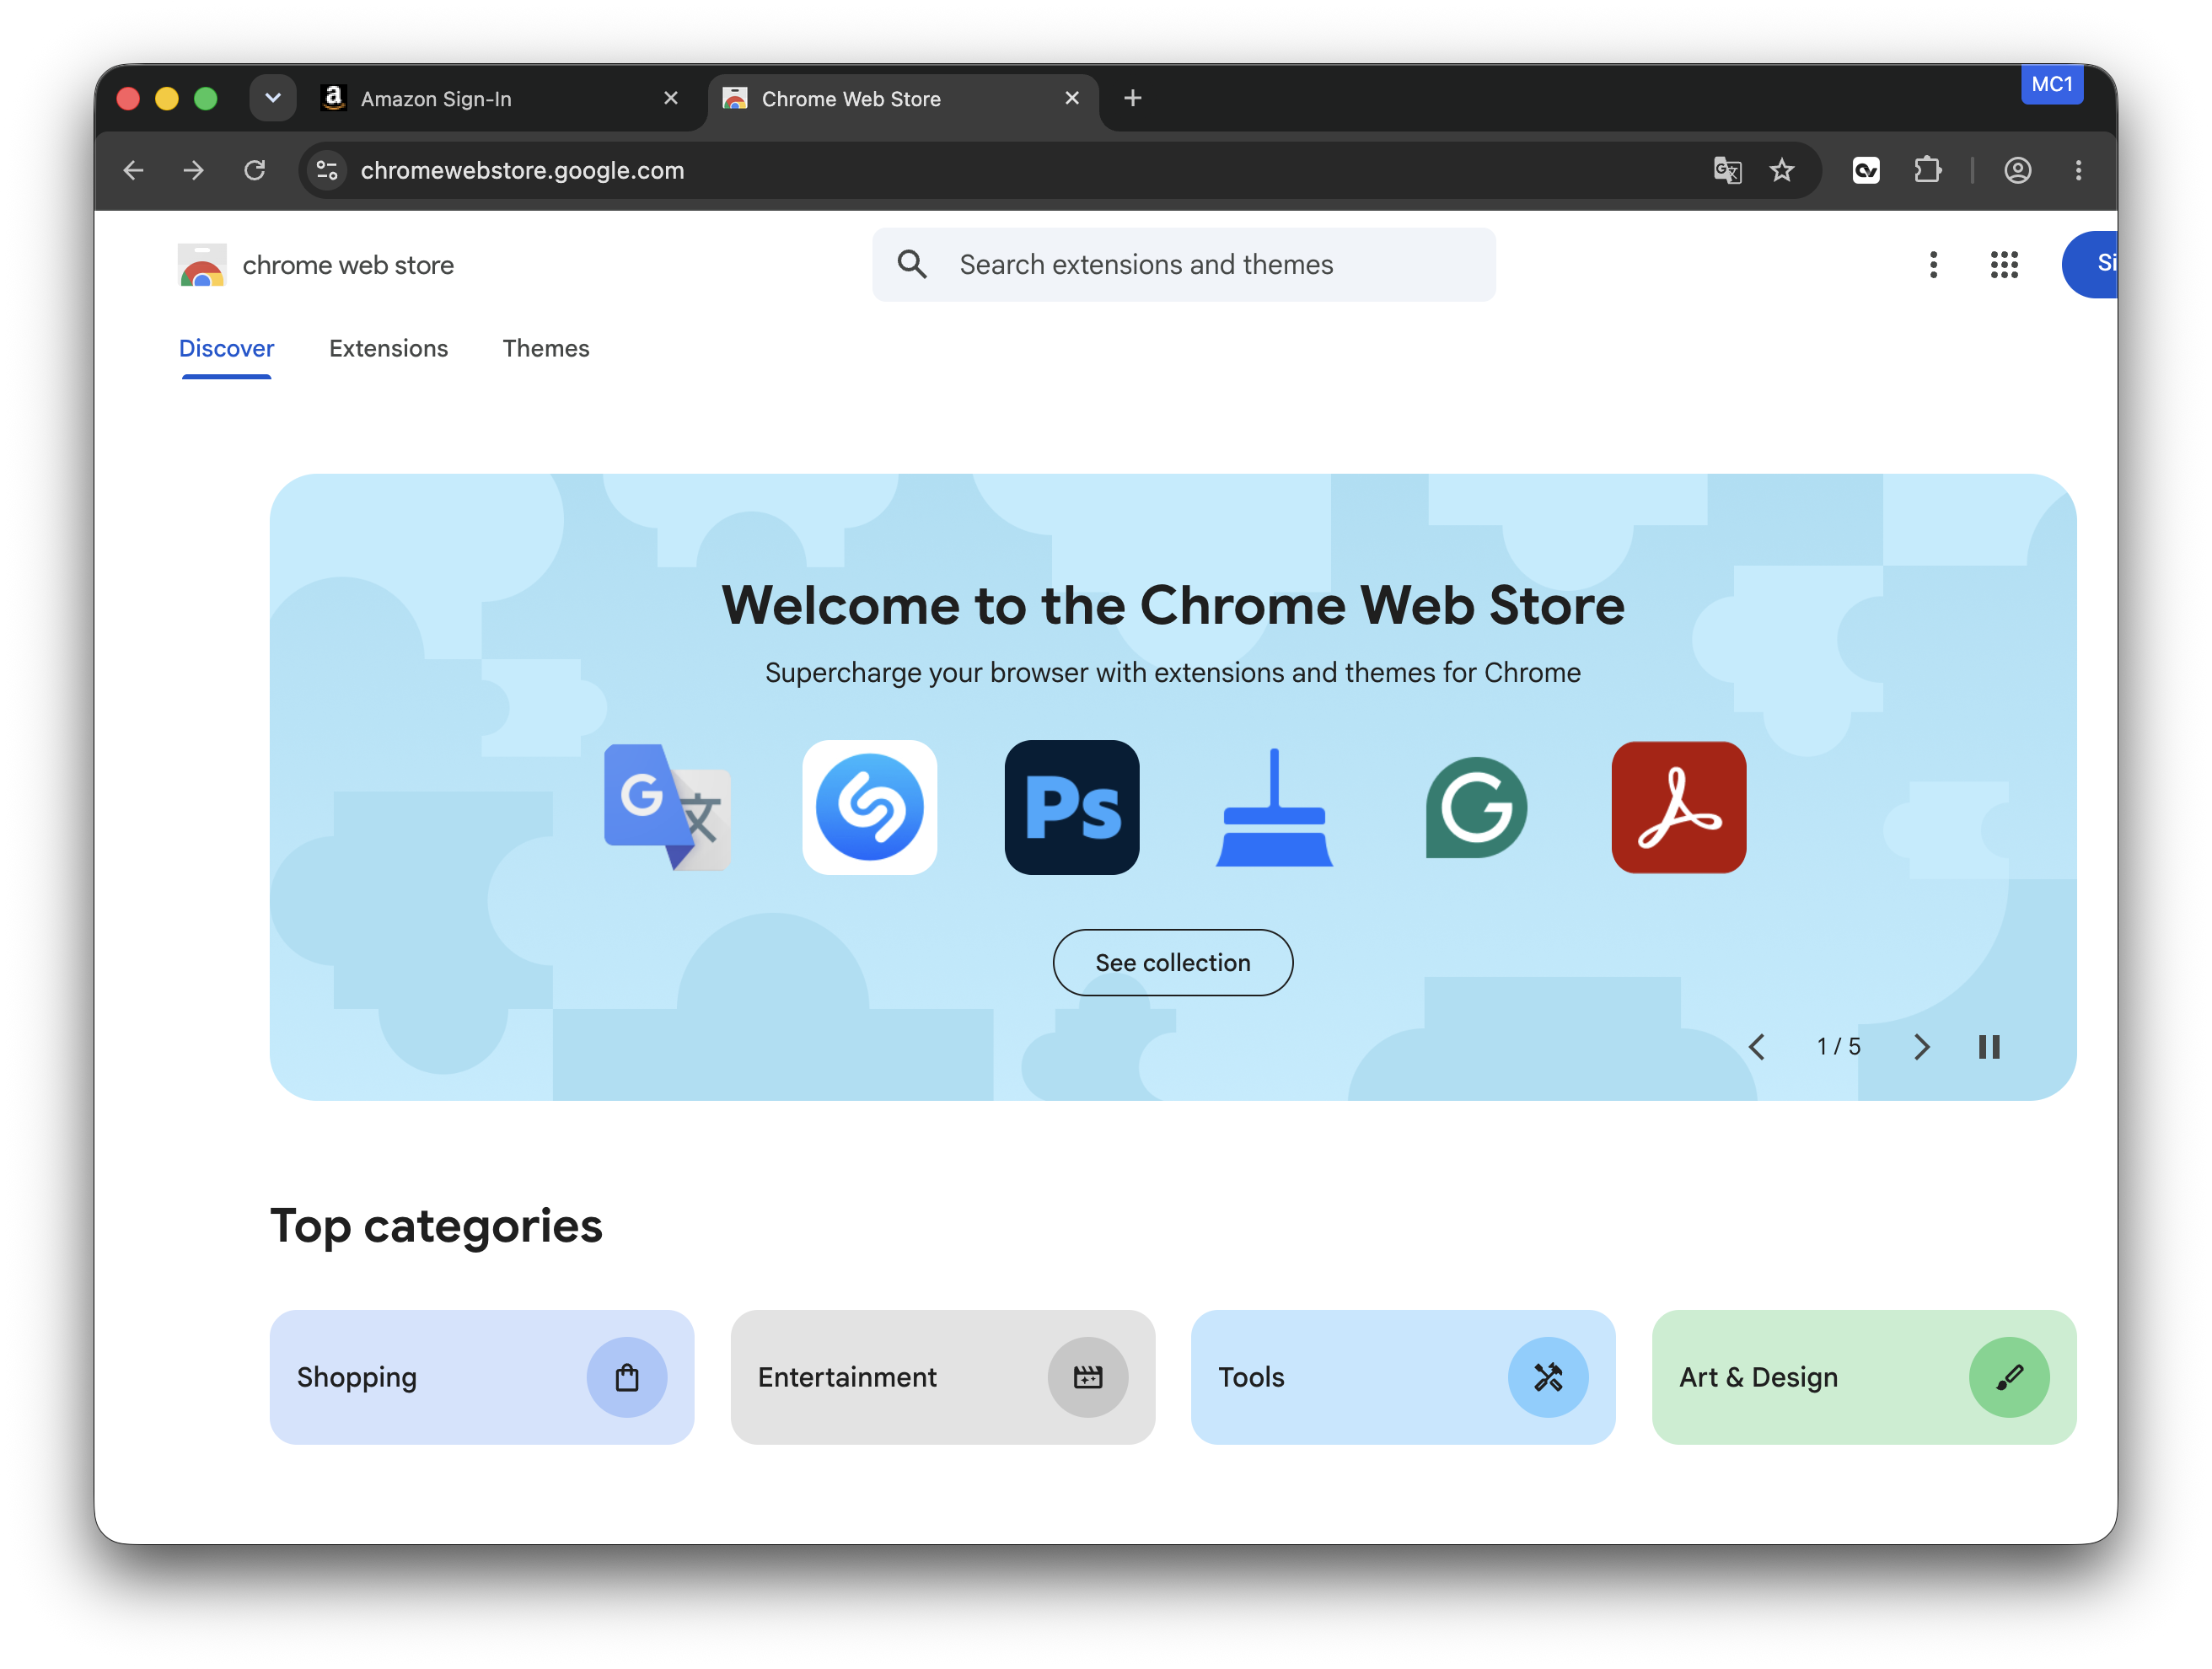2212x1669 pixels.
Task: Expand the tab search dropdown arrow
Action: 273,98
